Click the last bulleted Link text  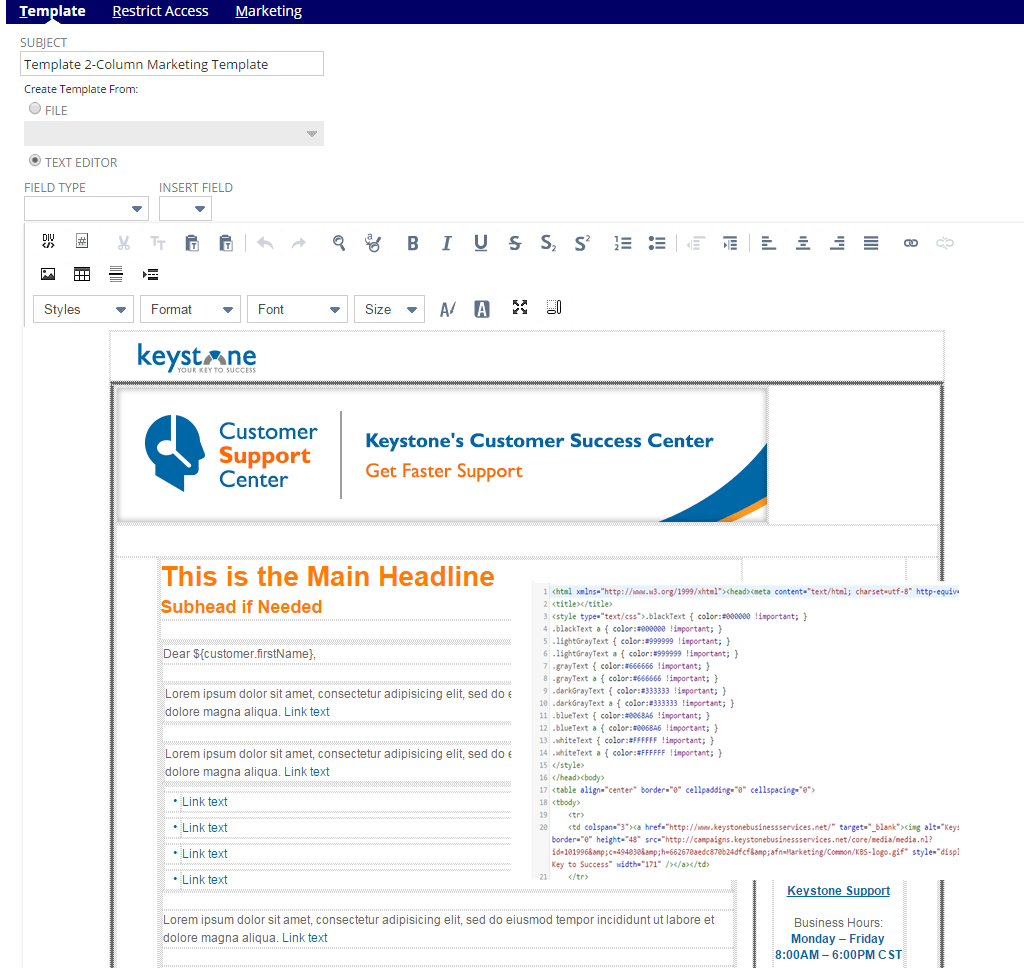point(204,880)
